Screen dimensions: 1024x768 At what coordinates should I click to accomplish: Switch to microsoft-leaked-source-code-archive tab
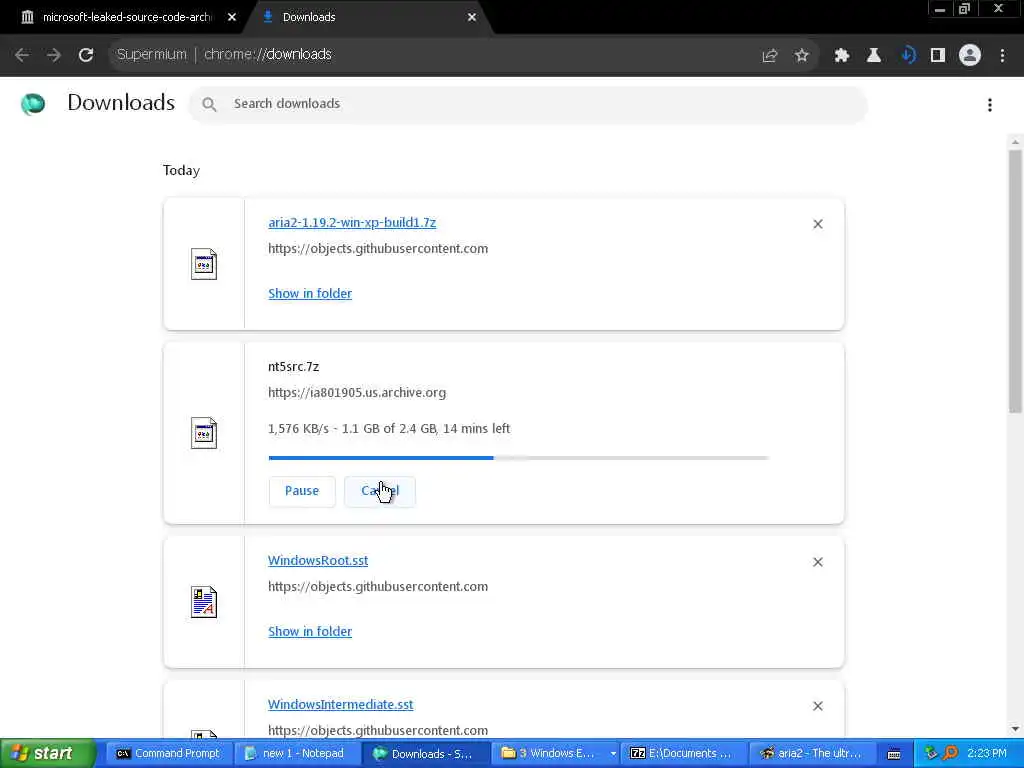pyautogui.click(x=127, y=17)
